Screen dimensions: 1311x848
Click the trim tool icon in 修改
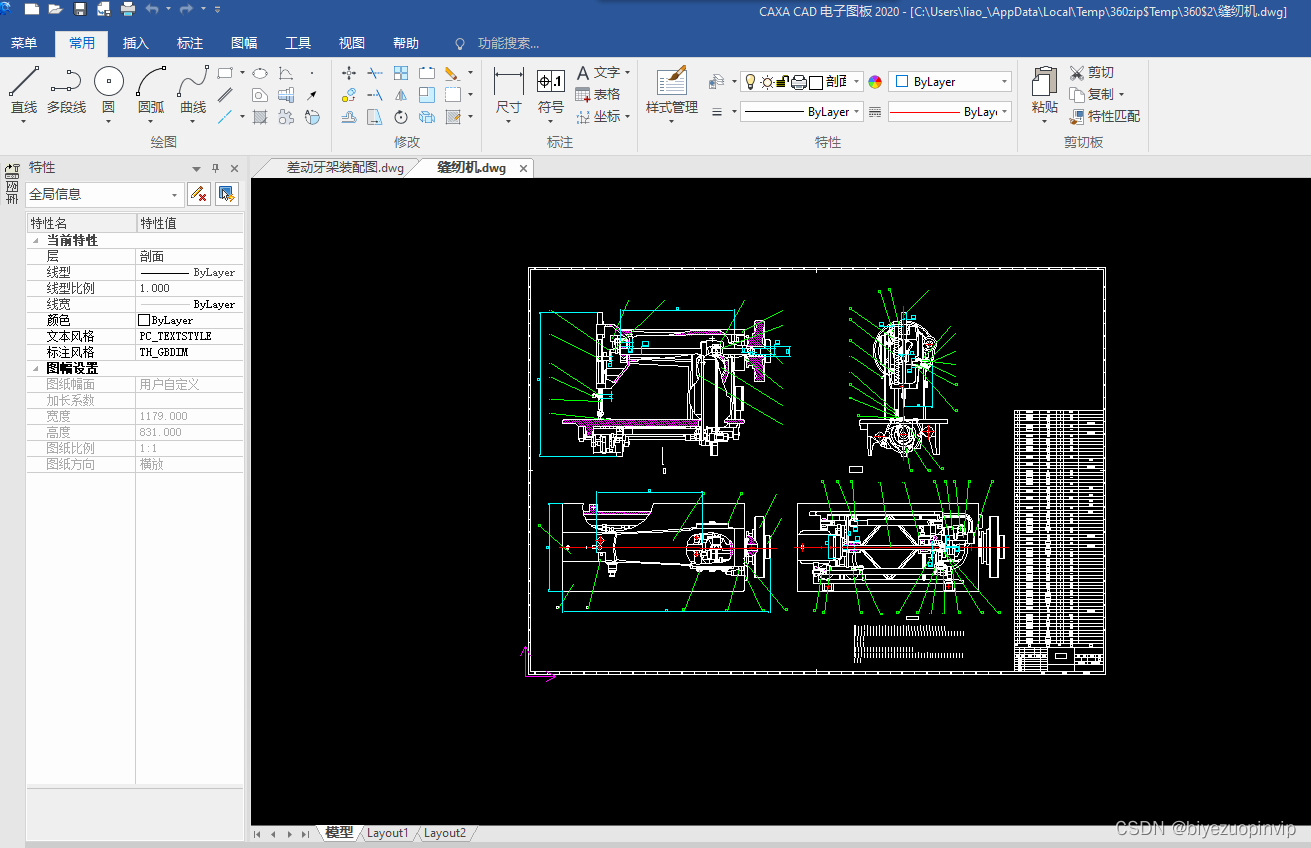[x=375, y=73]
